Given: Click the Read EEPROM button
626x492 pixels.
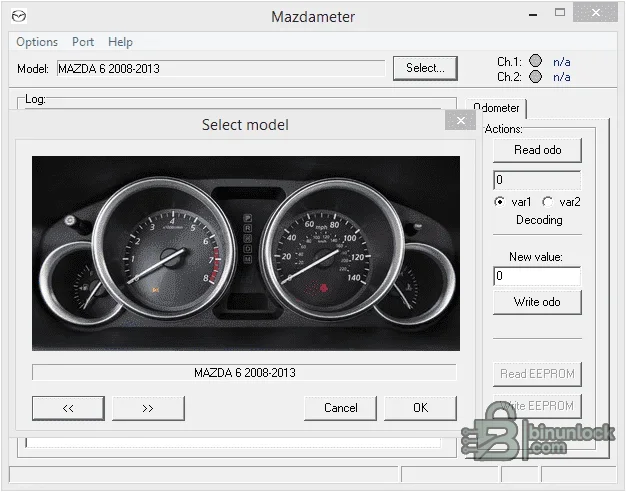Looking at the screenshot, I should click(x=537, y=374).
